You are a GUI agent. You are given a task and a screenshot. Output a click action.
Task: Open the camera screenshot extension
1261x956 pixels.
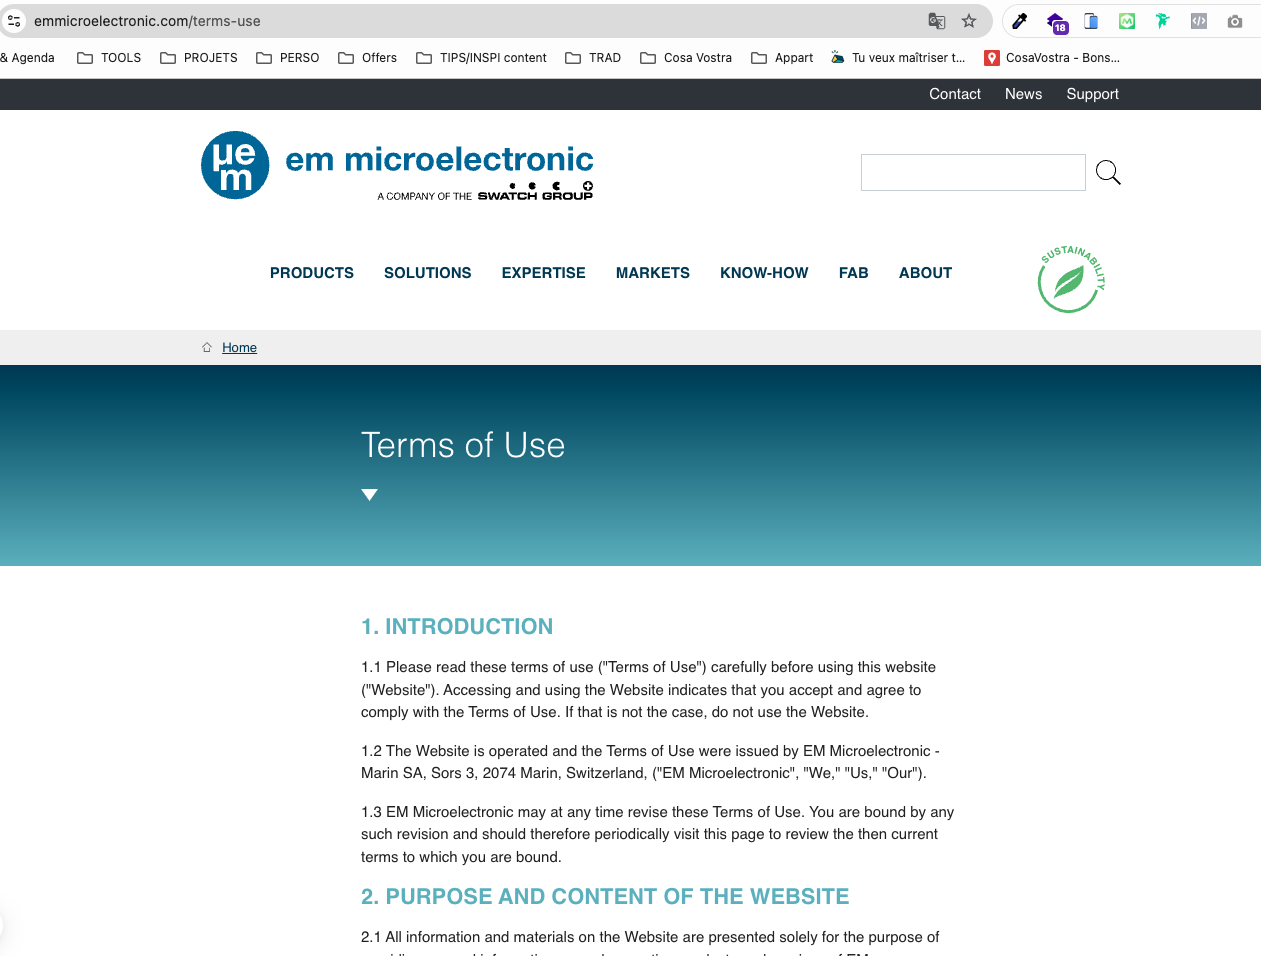tap(1235, 21)
